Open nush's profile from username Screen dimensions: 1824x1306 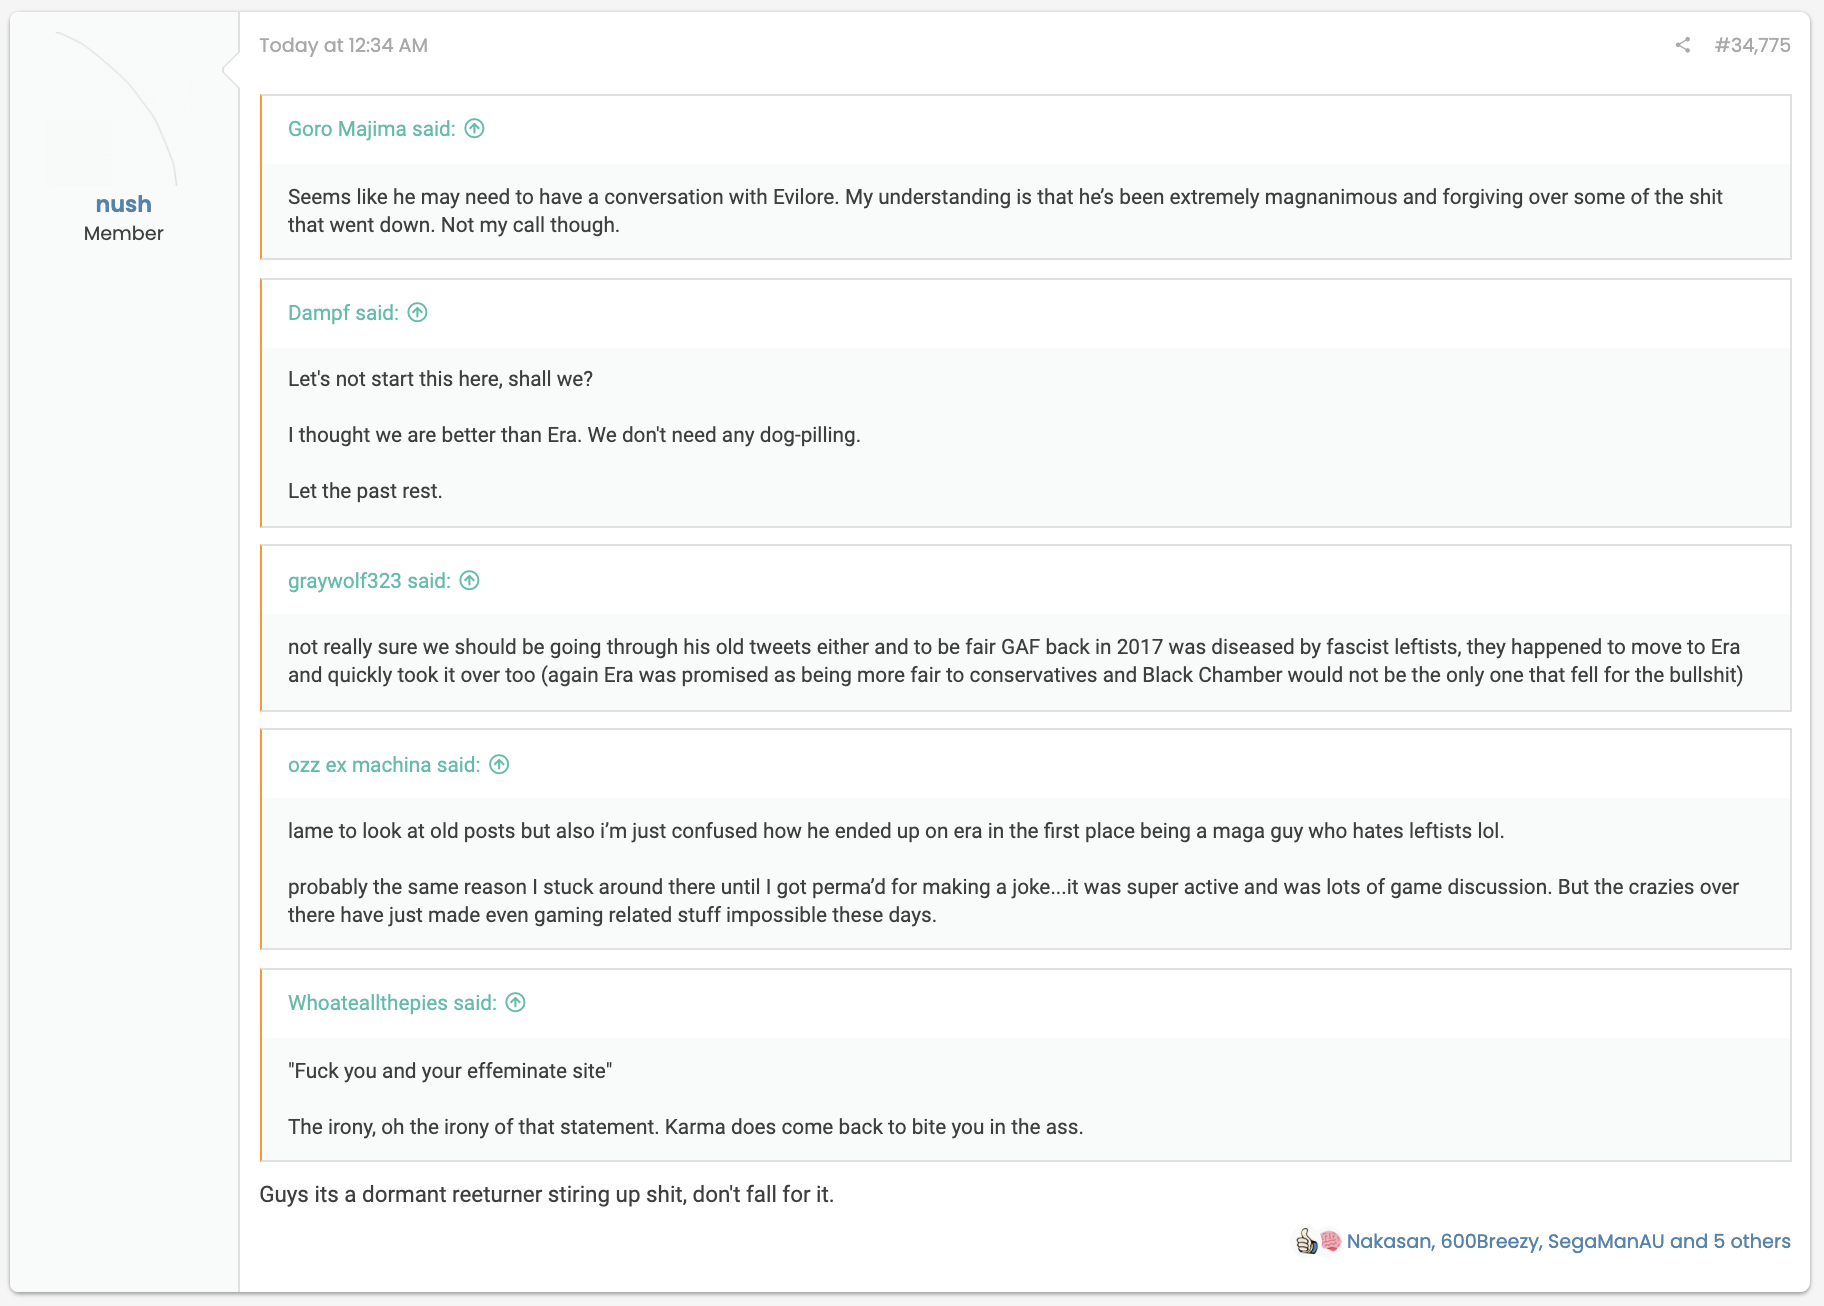pyautogui.click(x=124, y=204)
